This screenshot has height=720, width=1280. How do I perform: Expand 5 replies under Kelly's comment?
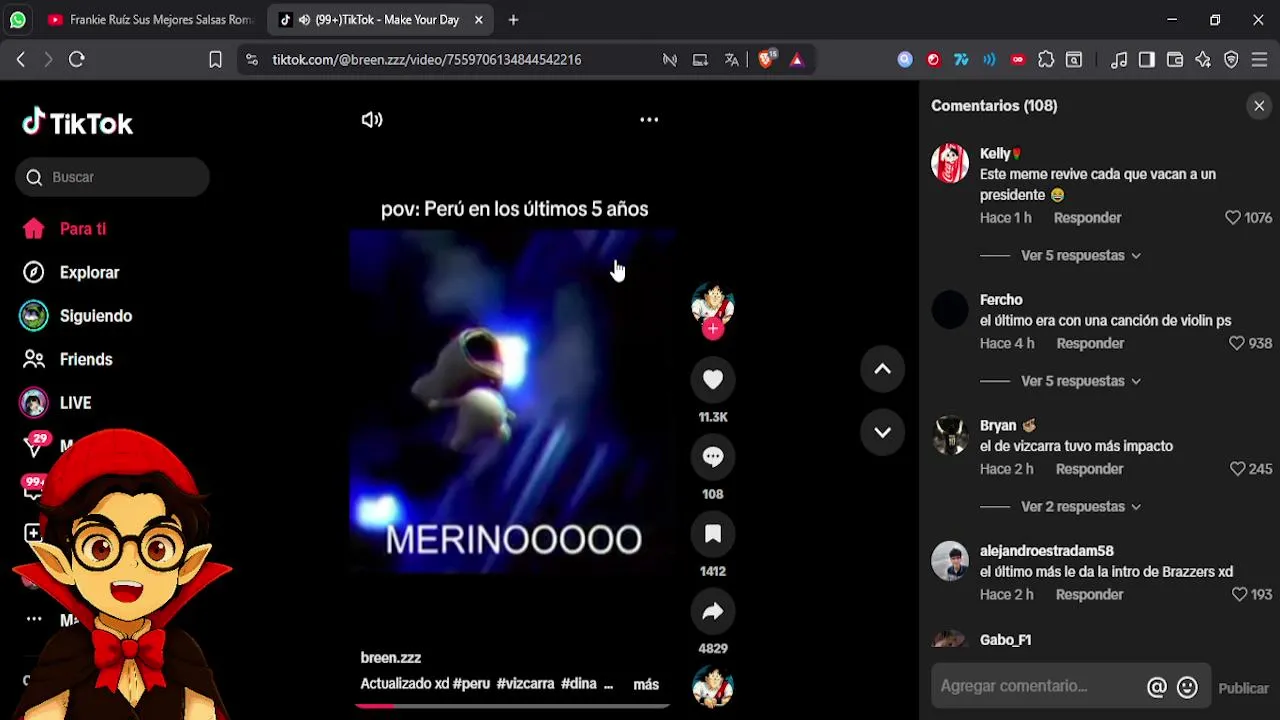1080,256
